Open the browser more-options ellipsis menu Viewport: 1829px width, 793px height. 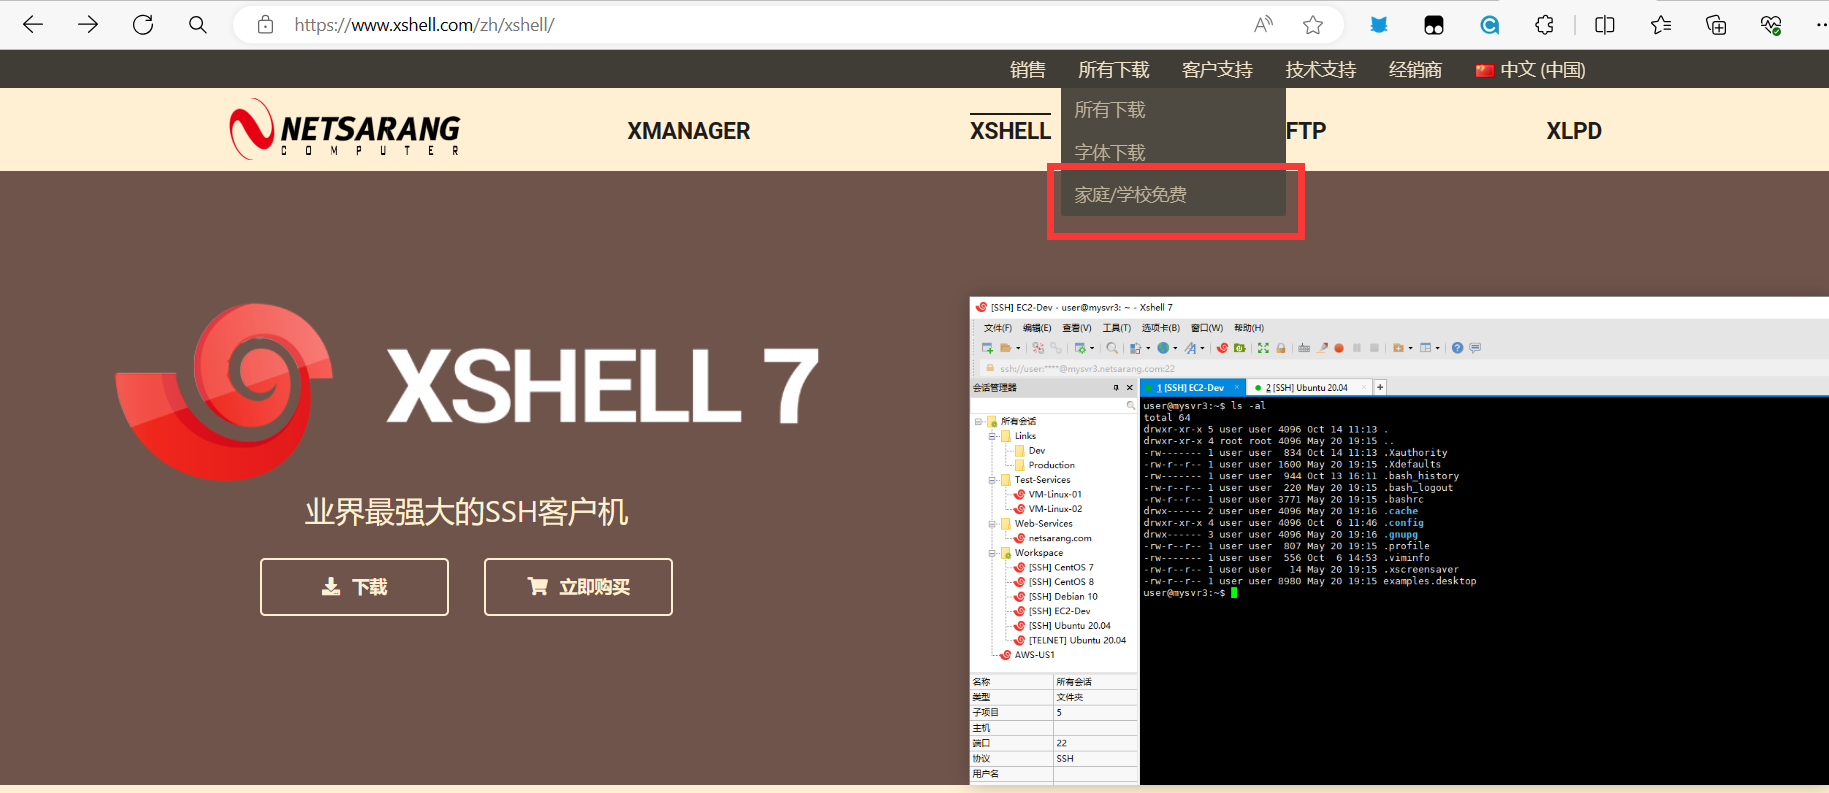coord(1821,25)
